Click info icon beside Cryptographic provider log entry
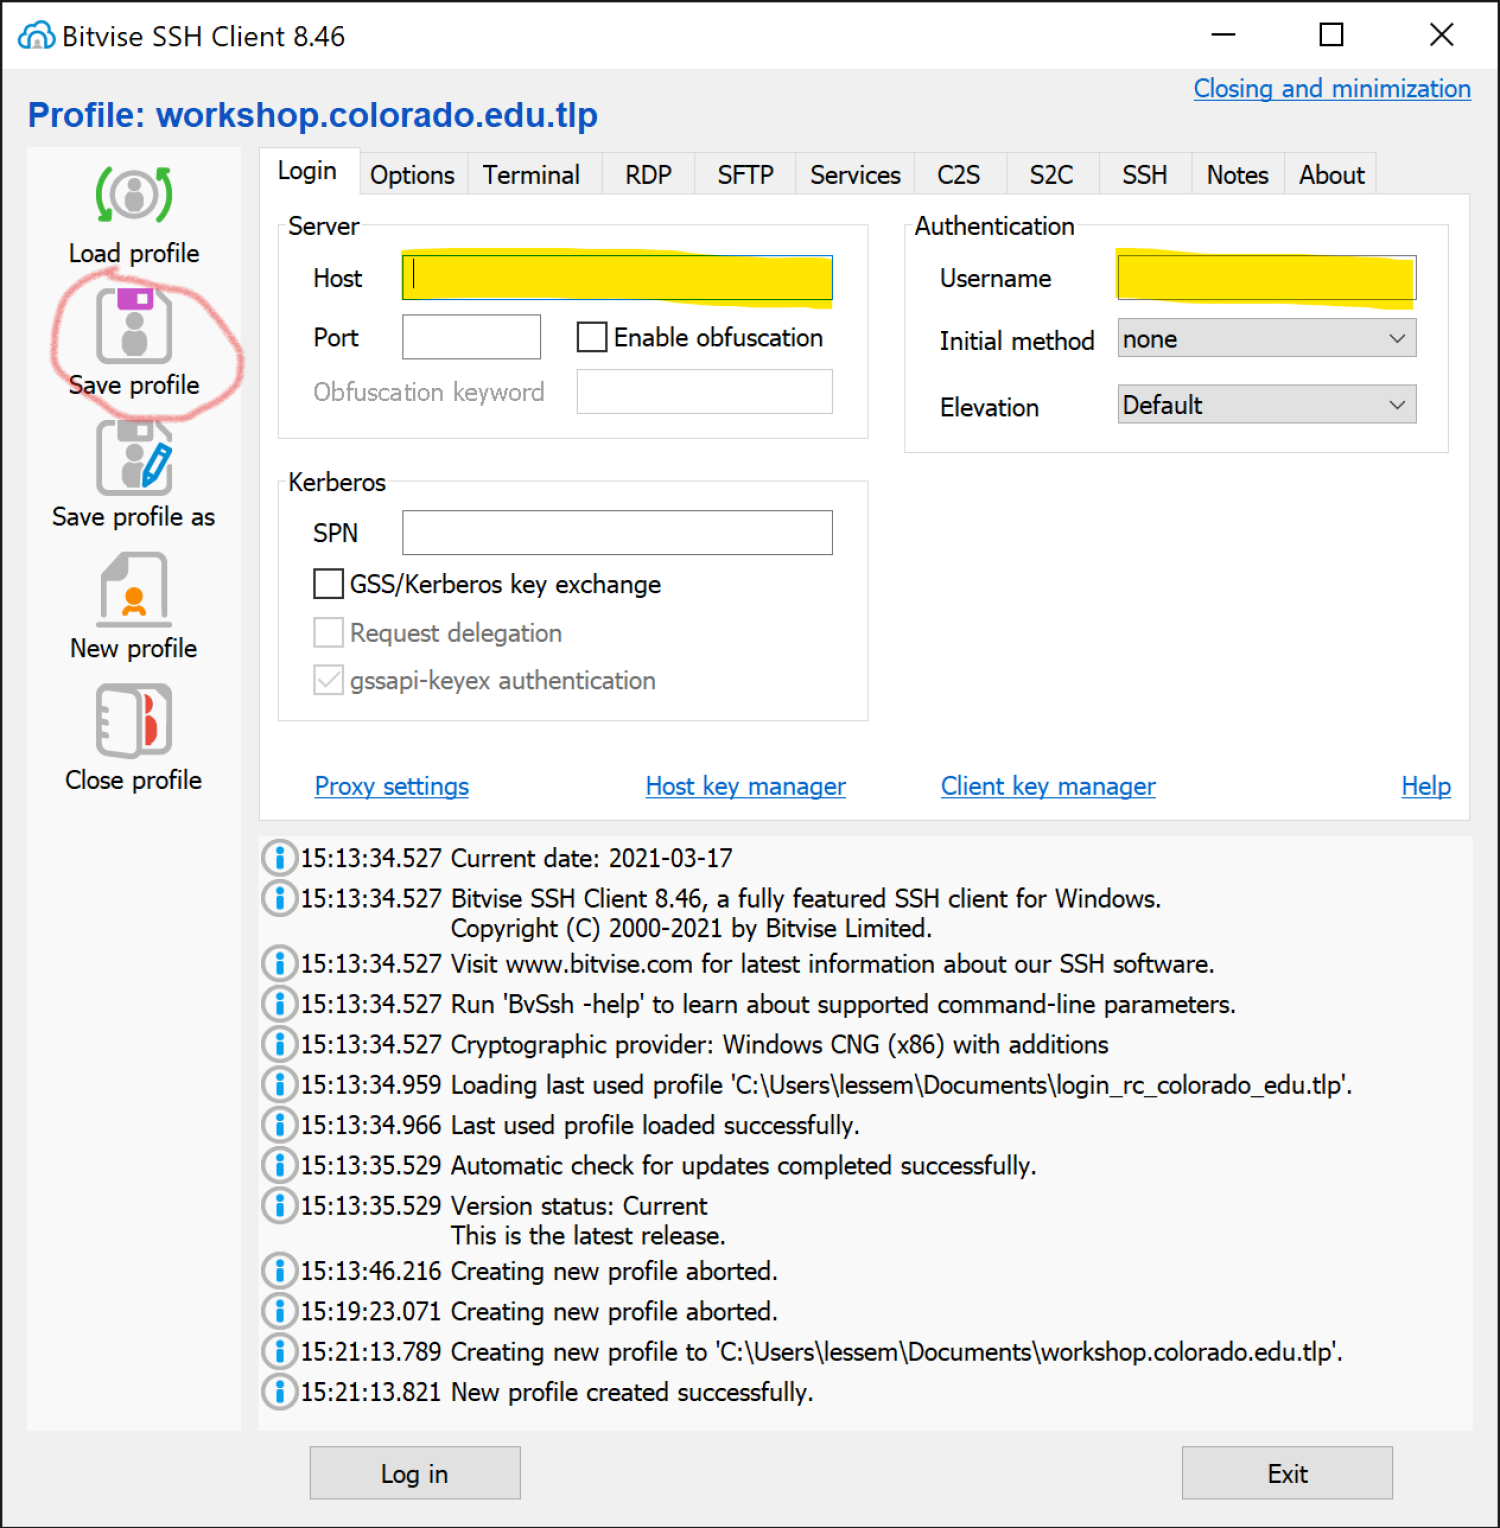1500x1528 pixels. [280, 1044]
